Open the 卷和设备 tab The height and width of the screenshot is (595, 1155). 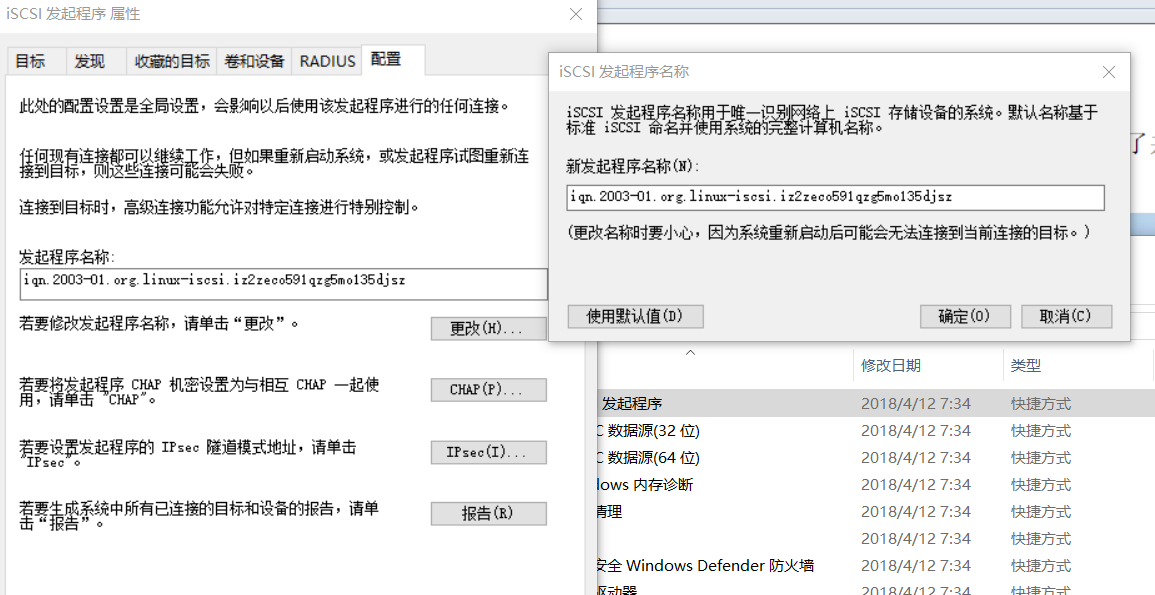253,61
